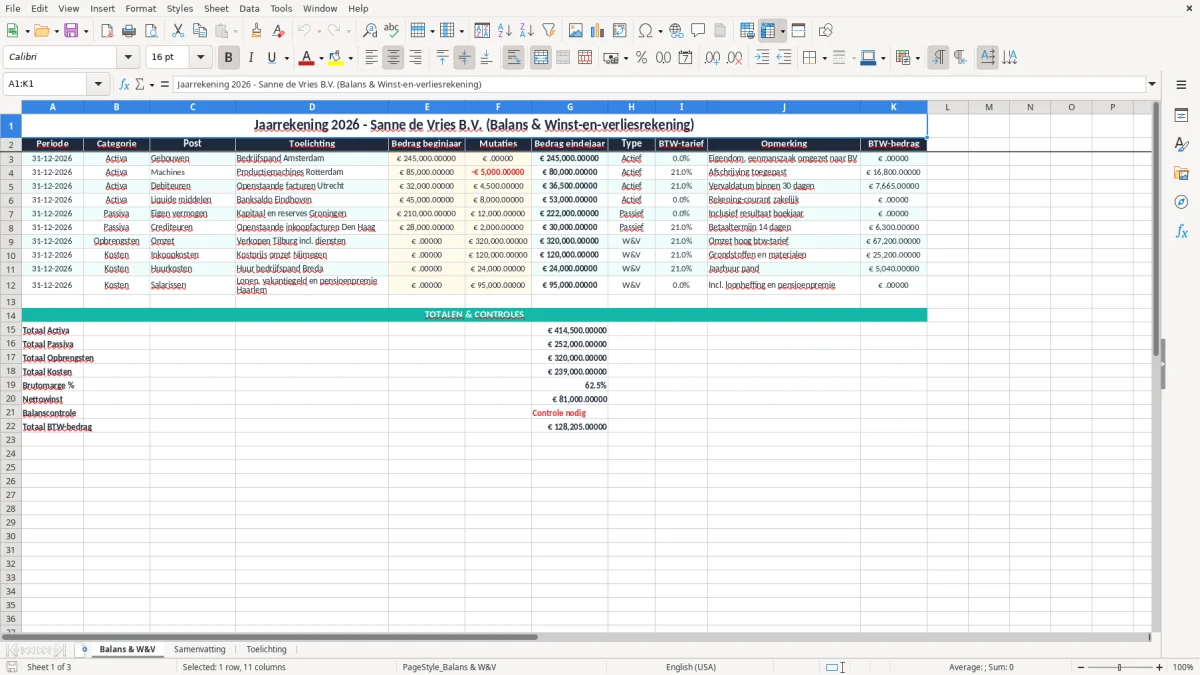
Task: Open the font size dropdown
Action: [x=200, y=58]
